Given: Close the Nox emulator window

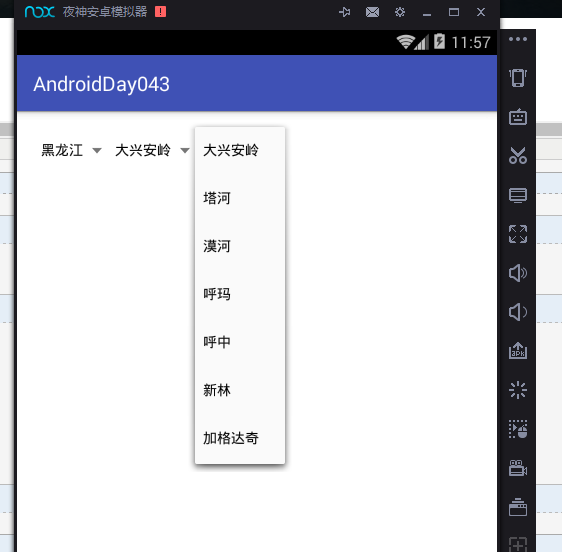Looking at the screenshot, I should (481, 12).
